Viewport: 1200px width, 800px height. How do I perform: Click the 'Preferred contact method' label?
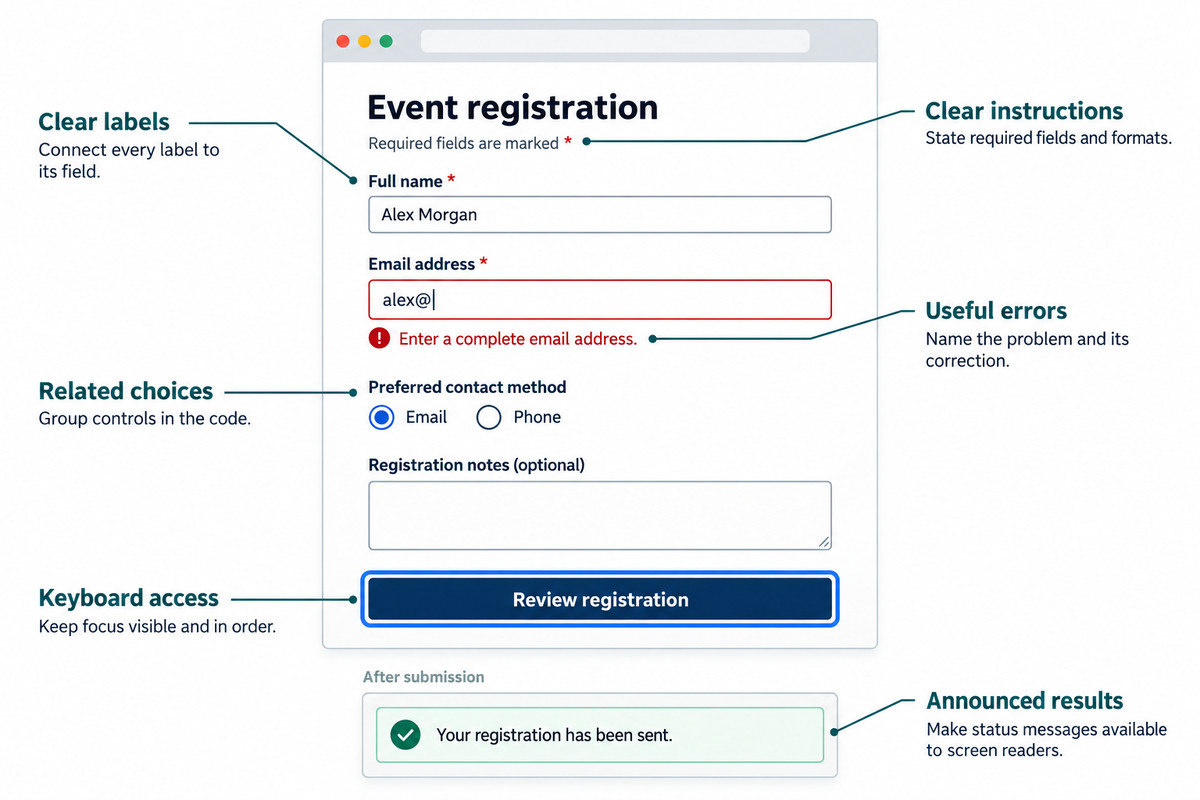[x=467, y=387]
